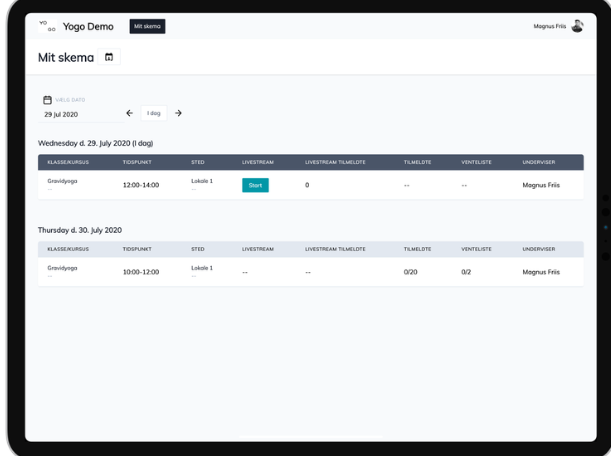Click Livestream tilmeldte header in Wednesday table
Image resolution: width=611 pixels, height=456 pixels.
(x=335, y=162)
